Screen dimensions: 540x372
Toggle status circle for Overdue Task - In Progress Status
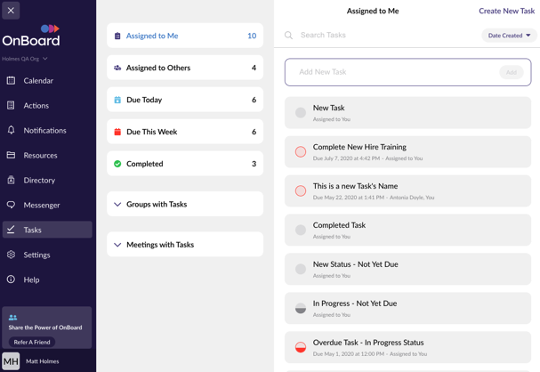(x=300, y=347)
